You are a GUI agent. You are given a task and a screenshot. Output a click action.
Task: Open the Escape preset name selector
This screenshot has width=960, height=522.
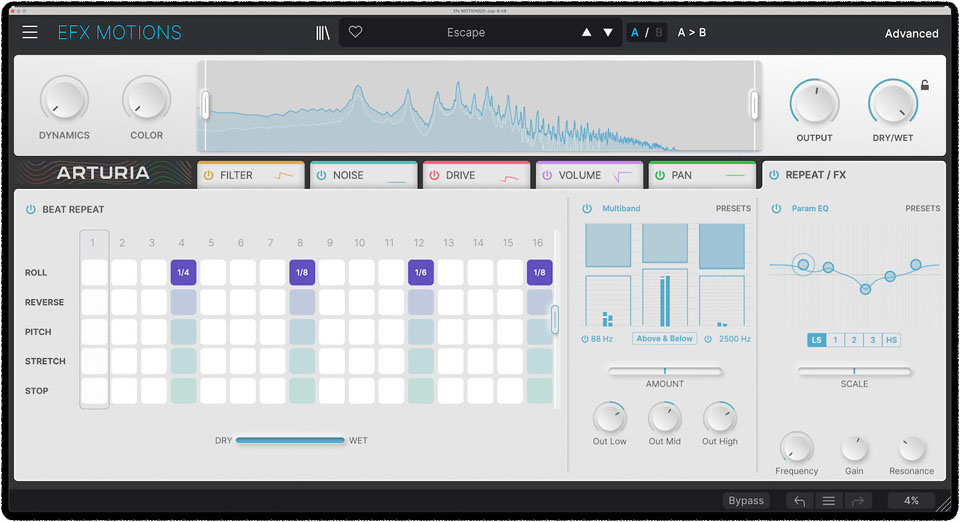pos(466,32)
